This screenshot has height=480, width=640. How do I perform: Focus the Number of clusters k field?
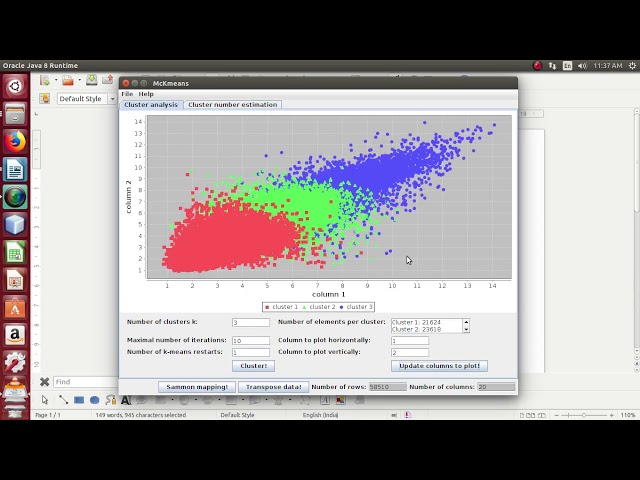coord(251,322)
